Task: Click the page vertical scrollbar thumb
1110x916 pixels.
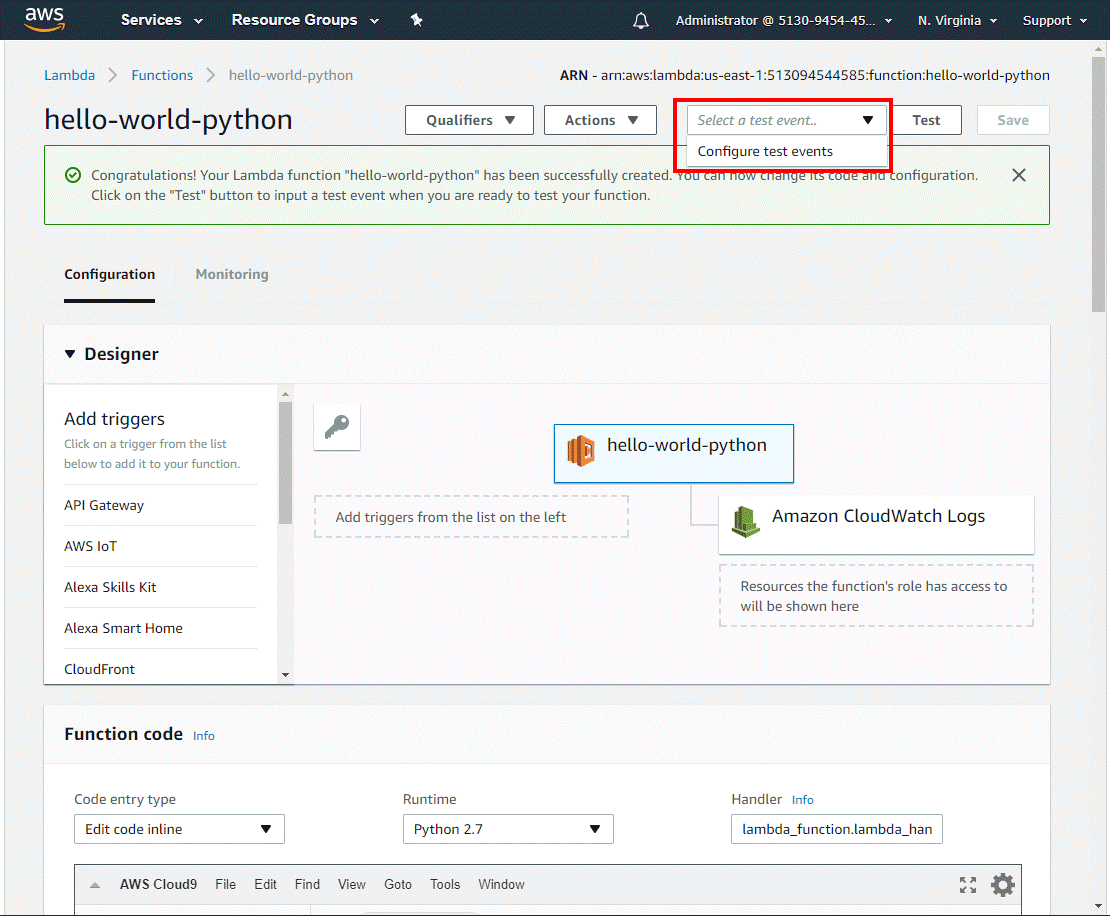Action: (x=1098, y=184)
